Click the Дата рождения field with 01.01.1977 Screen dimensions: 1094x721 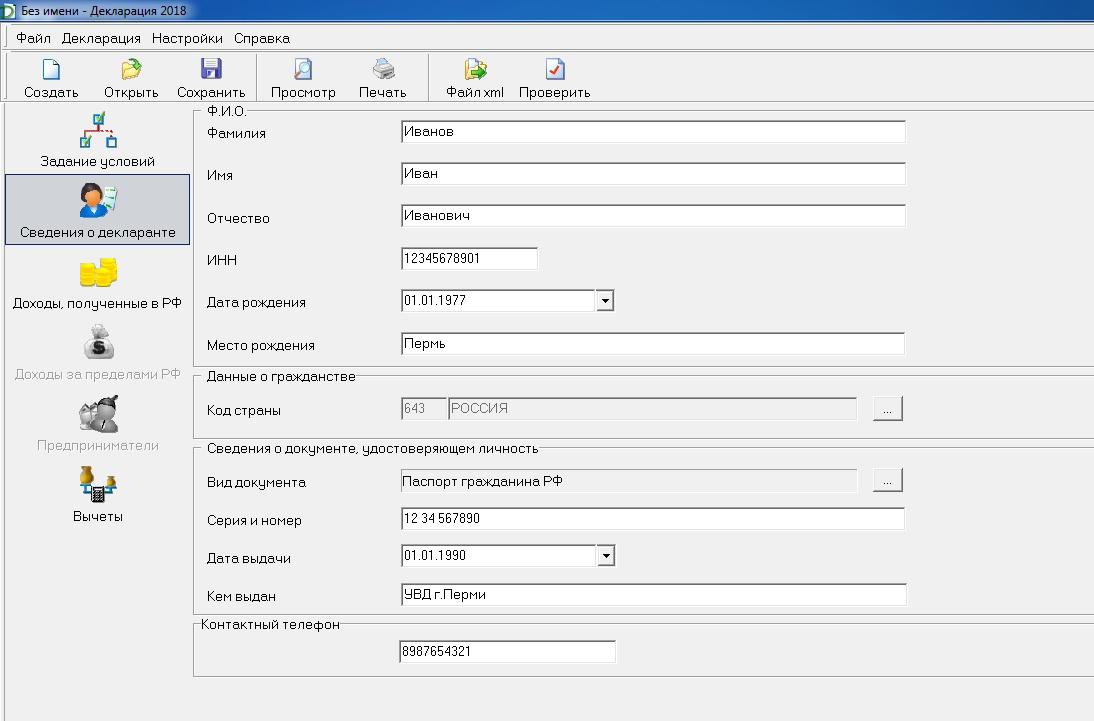coord(498,301)
